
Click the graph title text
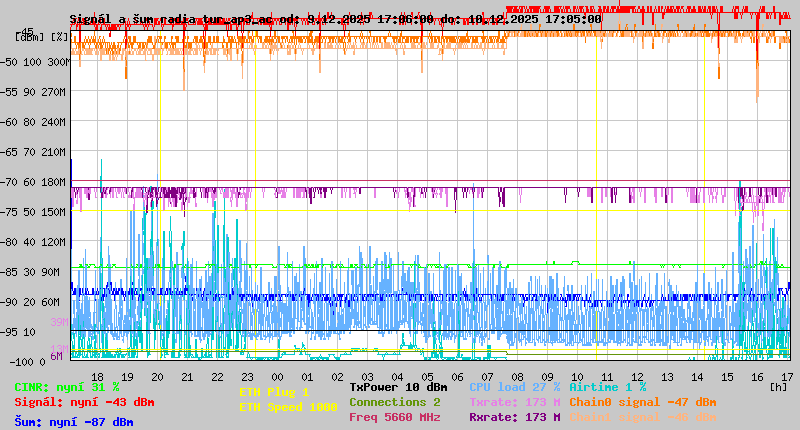[x=335, y=19]
